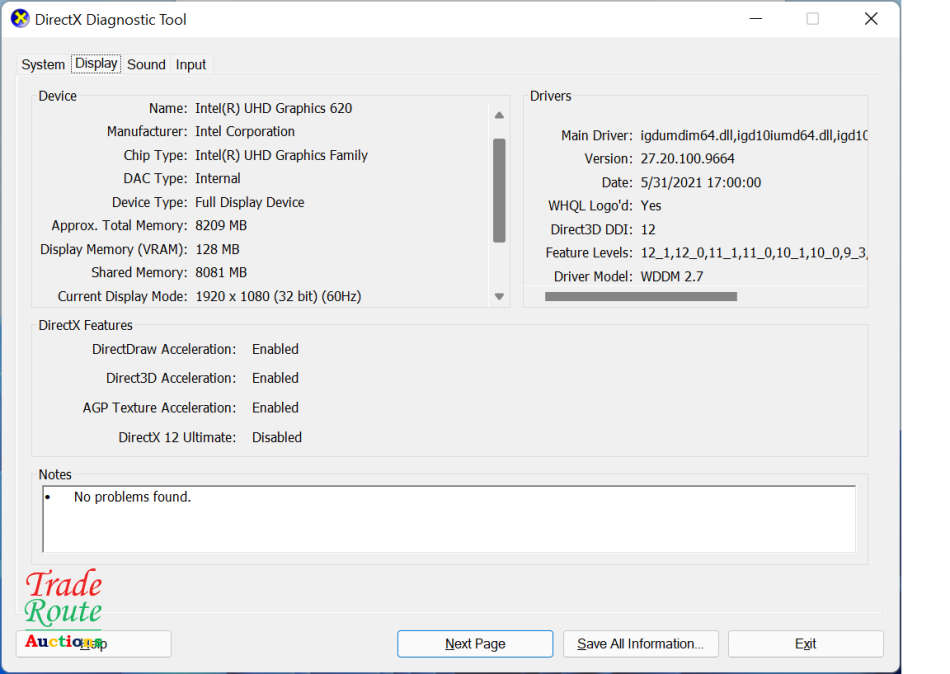Click the Device panel vertical scrollbar thumb
Viewport: 950px width, 674px height.
click(x=499, y=190)
